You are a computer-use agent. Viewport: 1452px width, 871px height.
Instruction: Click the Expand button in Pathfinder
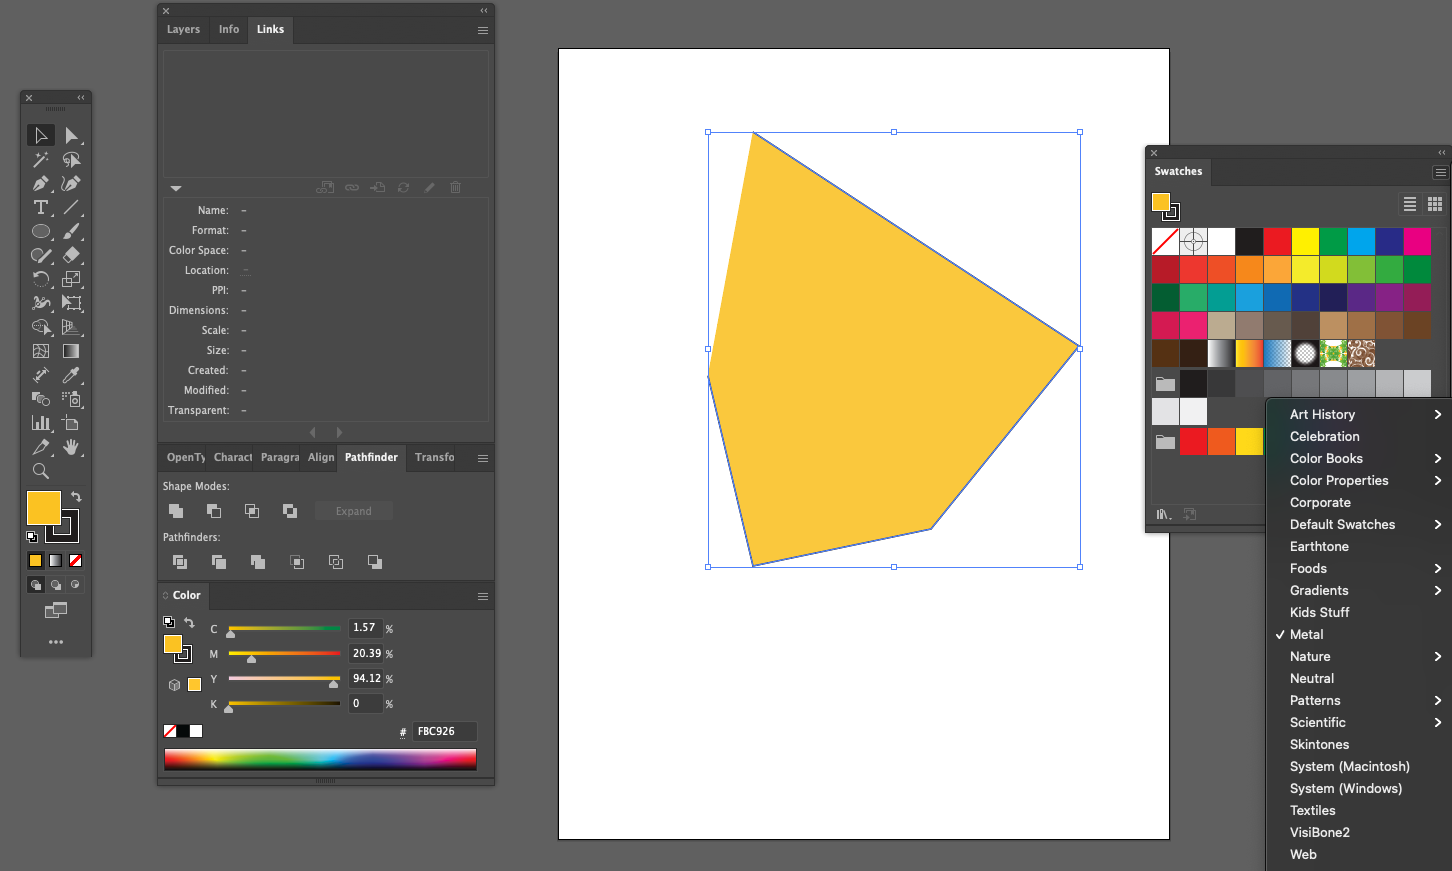(353, 510)
